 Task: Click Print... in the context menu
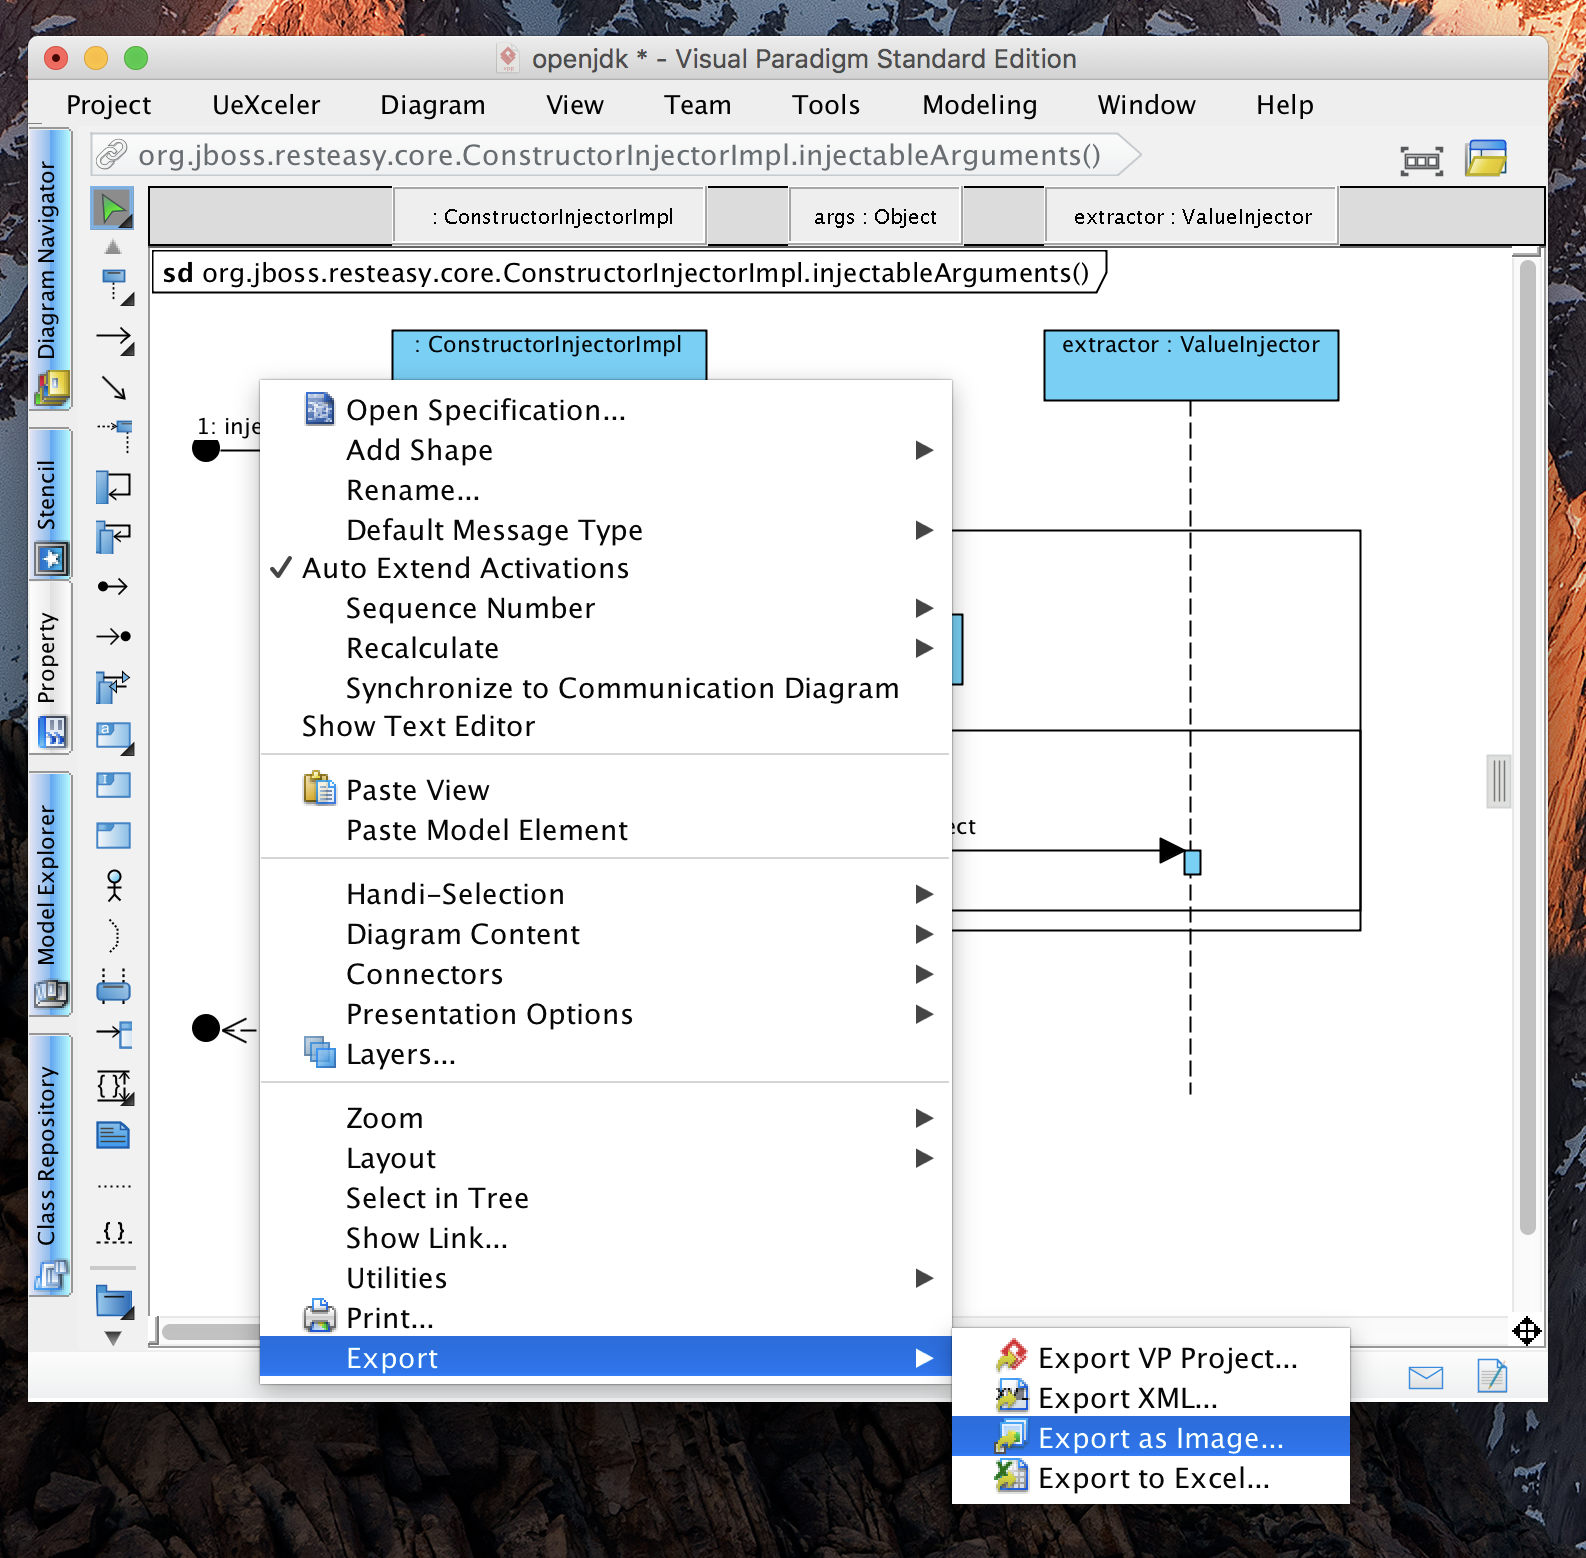[x=604, y=1318]
